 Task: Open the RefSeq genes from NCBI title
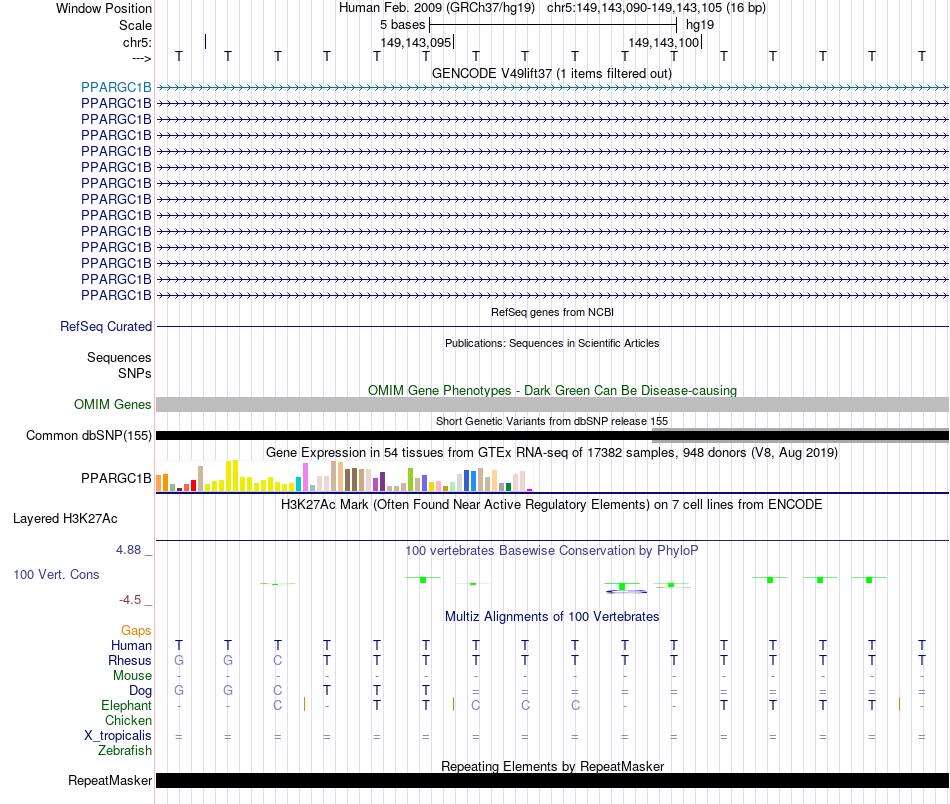552,312
